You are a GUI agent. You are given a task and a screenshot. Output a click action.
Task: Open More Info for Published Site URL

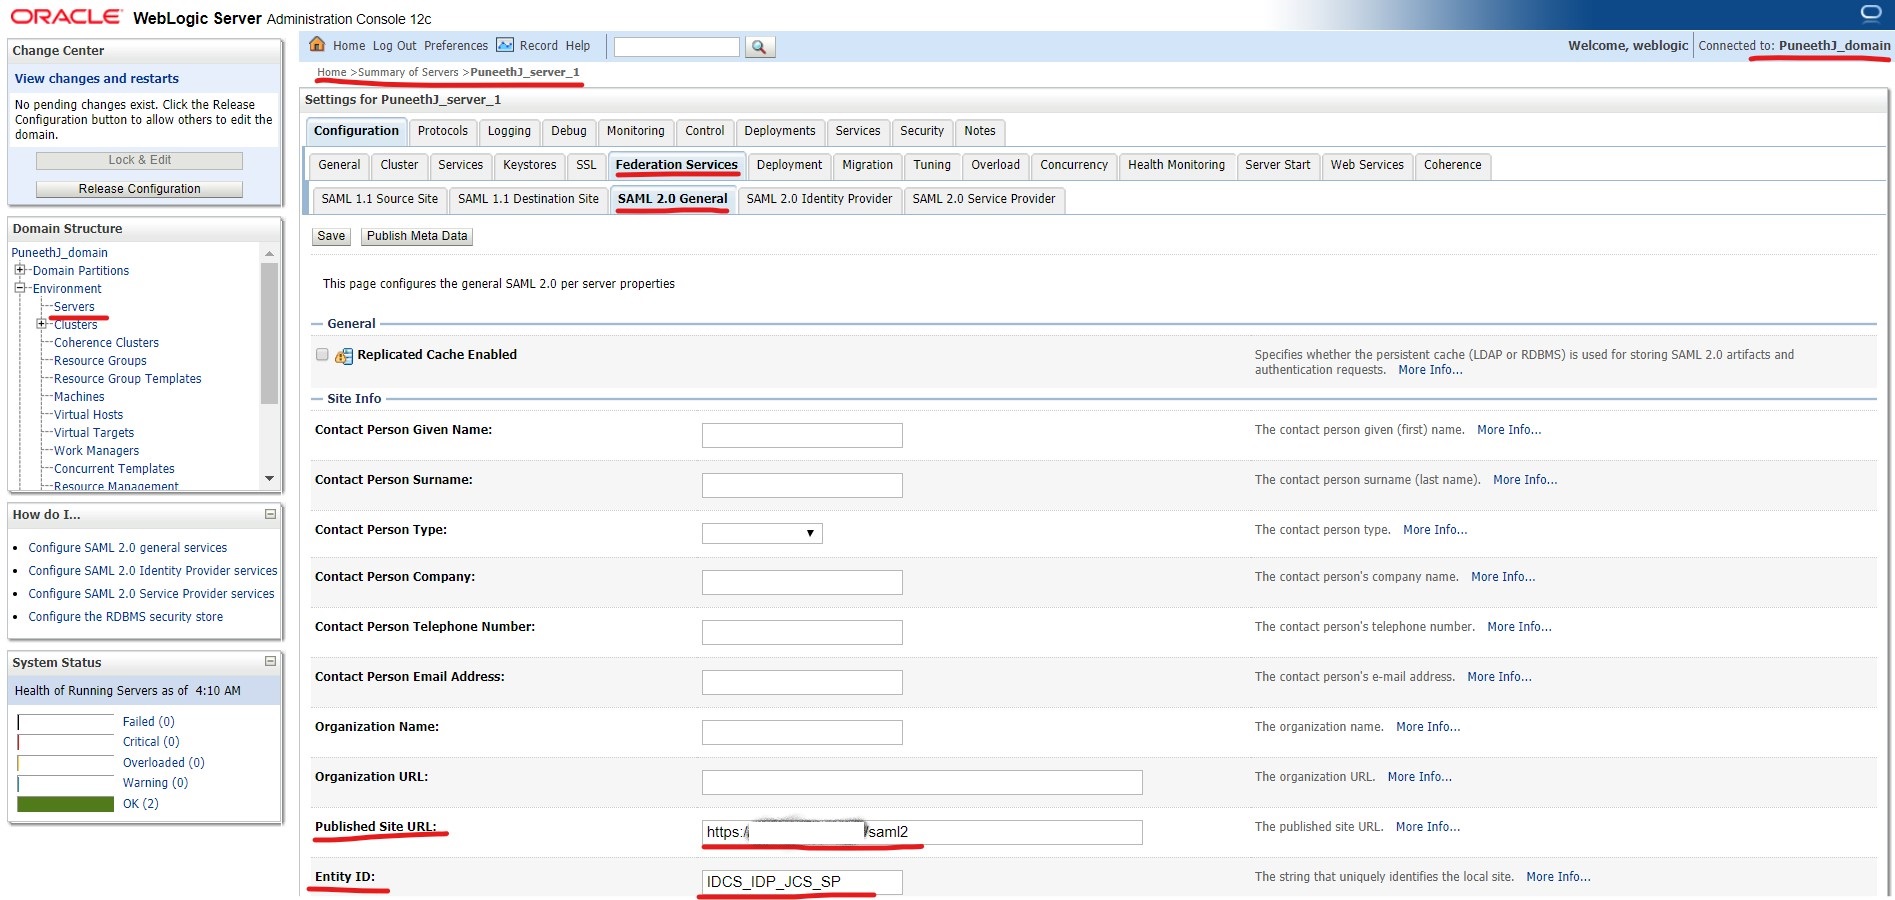[1428, 827]
